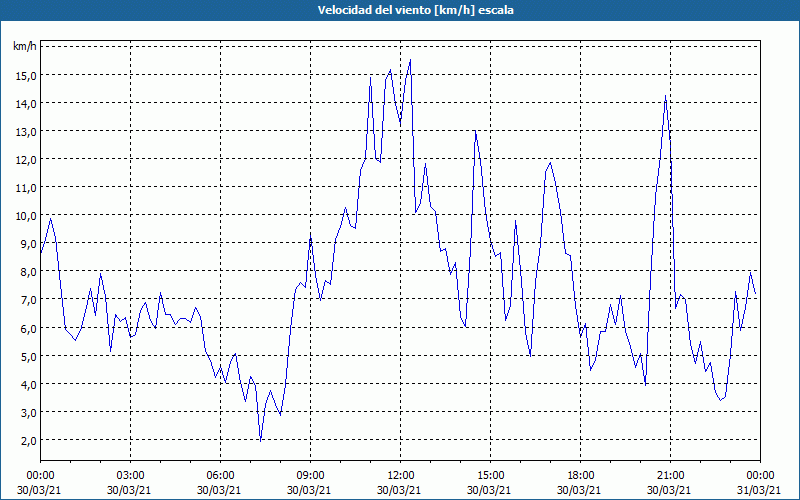Click the chart title 'Velocidad del viento [km/h] escala'
This screenshot has height=500, width=800.
click(415, 10)
